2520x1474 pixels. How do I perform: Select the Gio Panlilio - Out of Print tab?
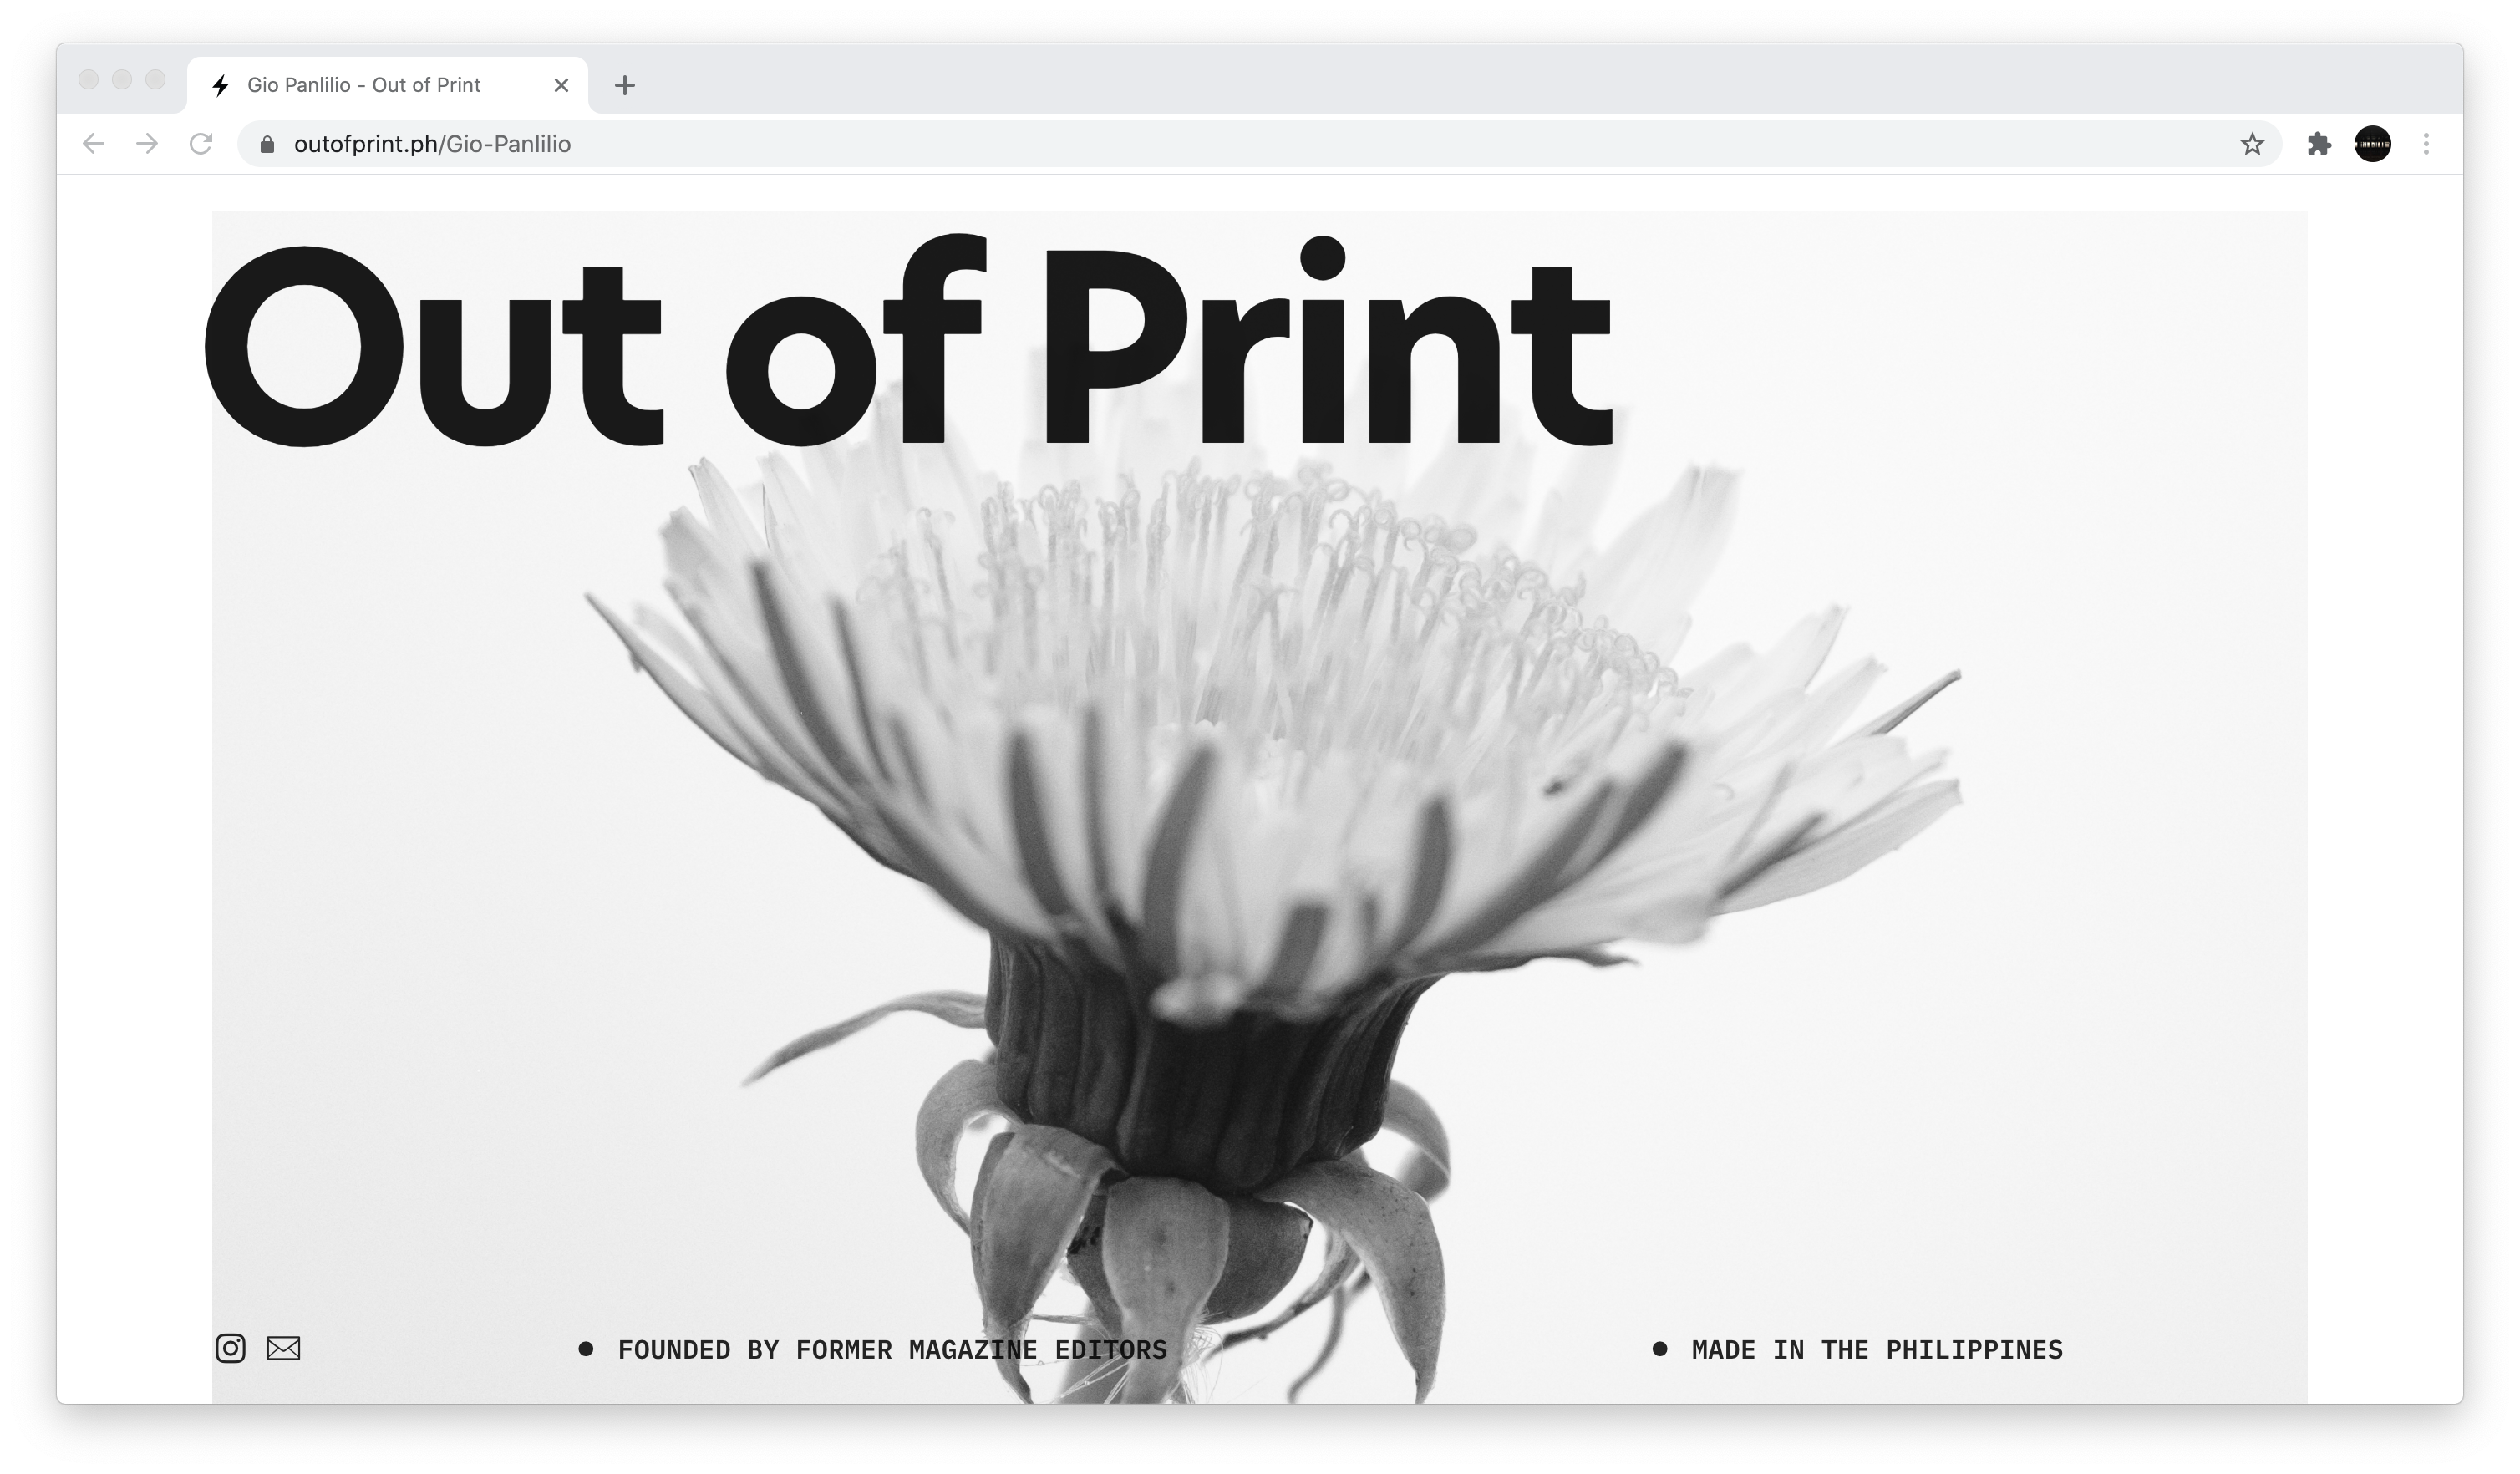point(364,85)
